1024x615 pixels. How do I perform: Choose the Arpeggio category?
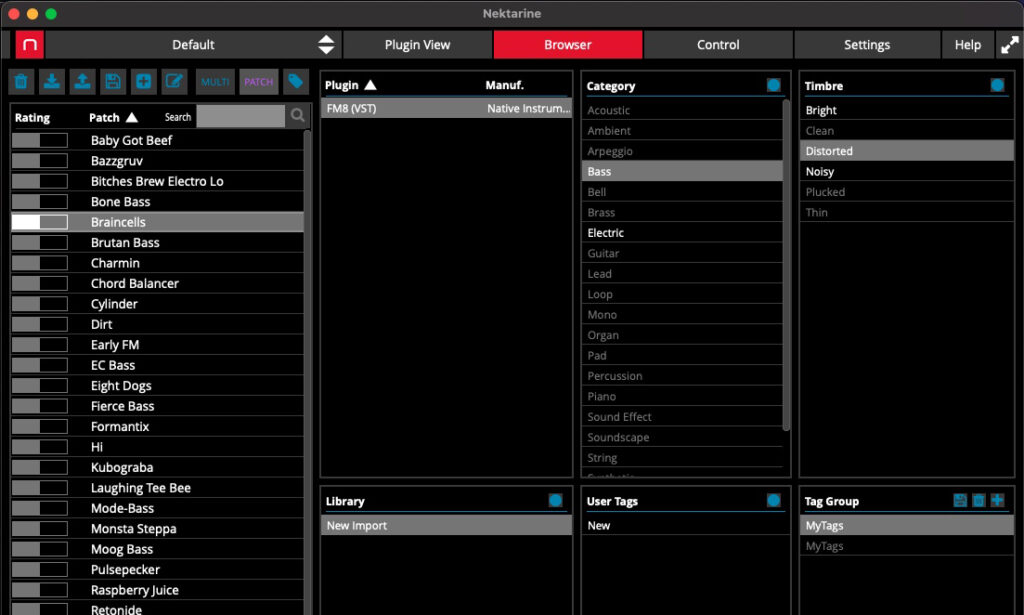[682, 151]
